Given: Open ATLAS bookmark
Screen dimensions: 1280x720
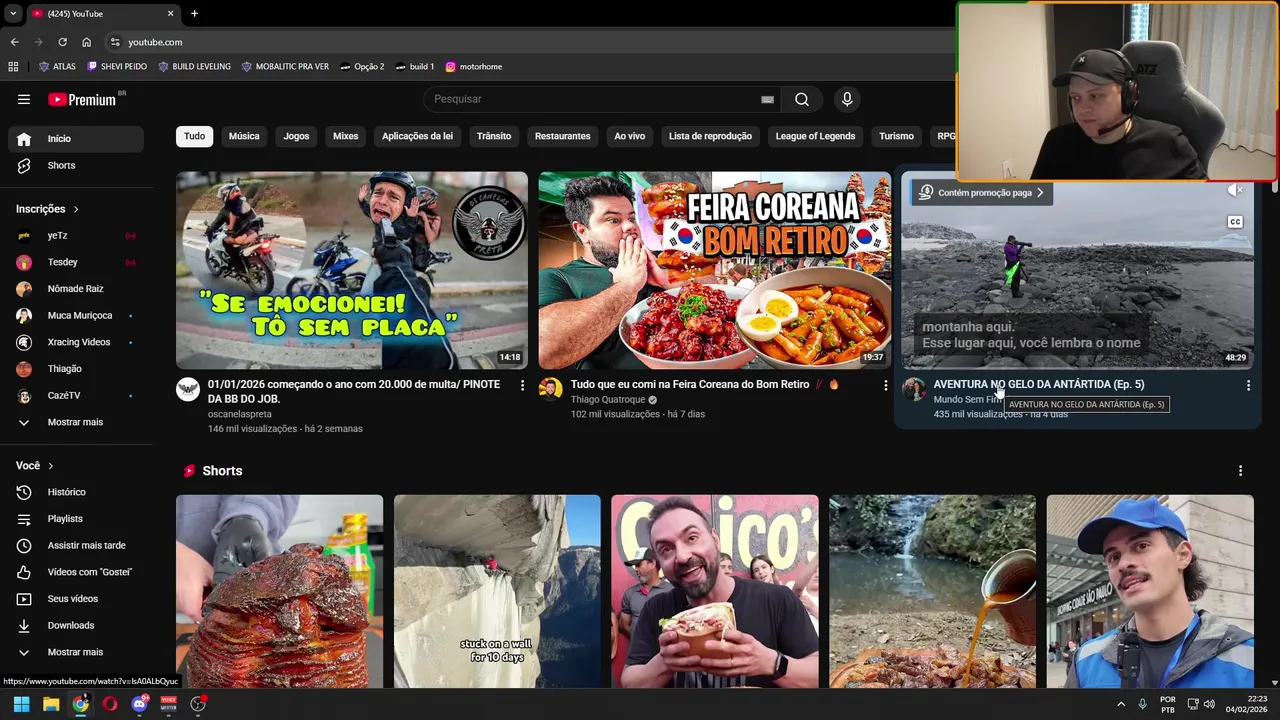Looking at the screenshot, I should (57, 67).
